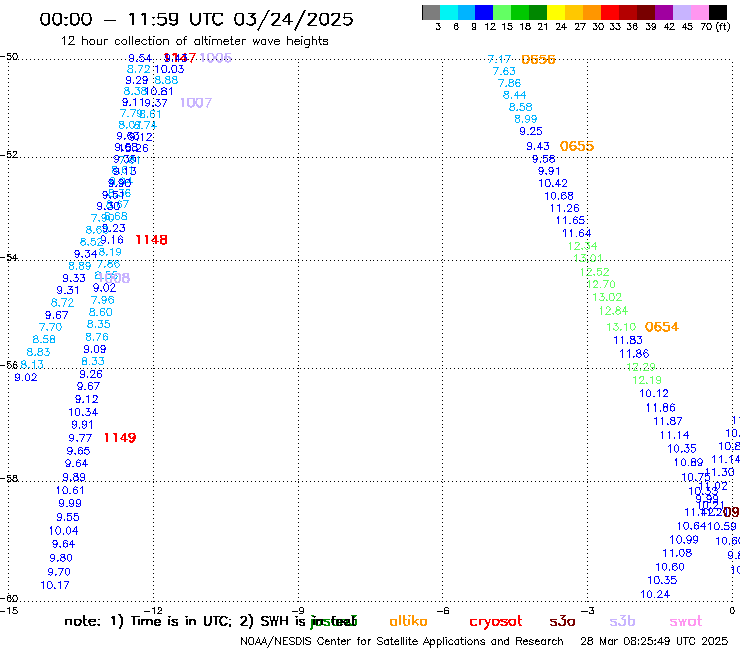Click the -6 longitude axis label

click(443, 610)
